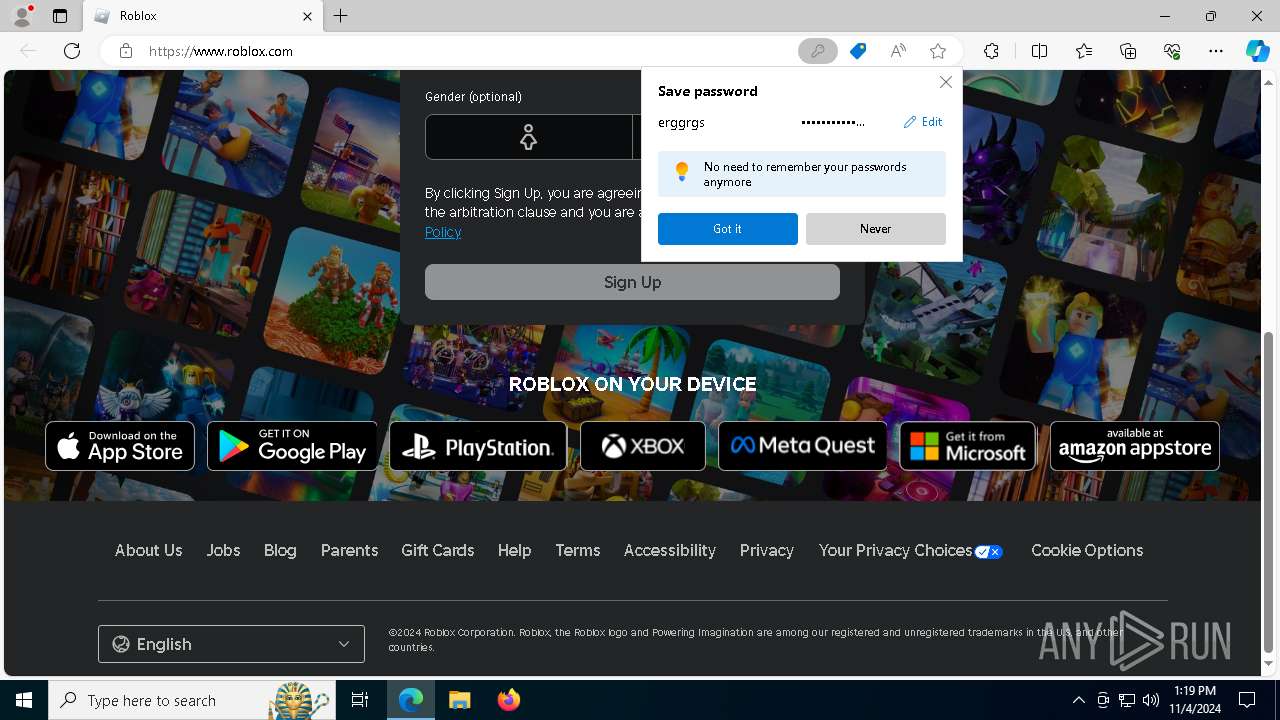Click the taskbar clock and date
Viewport: 1280px width, 720px height.
coord(1194,700)
